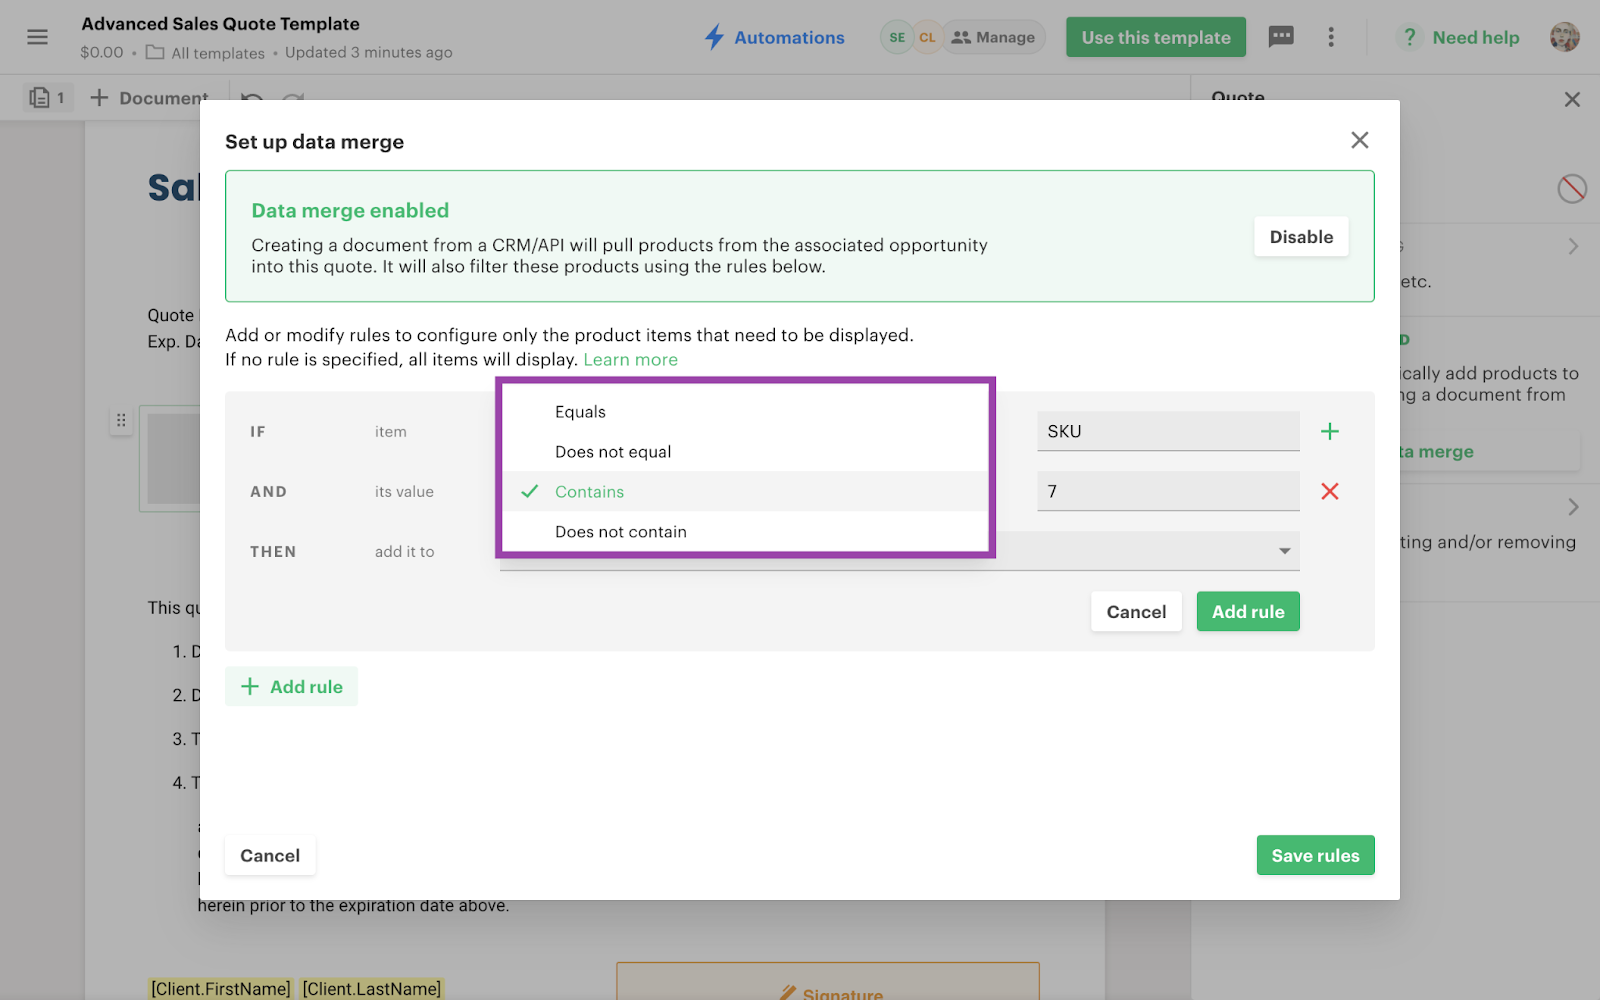Click the user profile avatar
This screenshot has width=1600, height=1000.
click(x=1564, y=37)
